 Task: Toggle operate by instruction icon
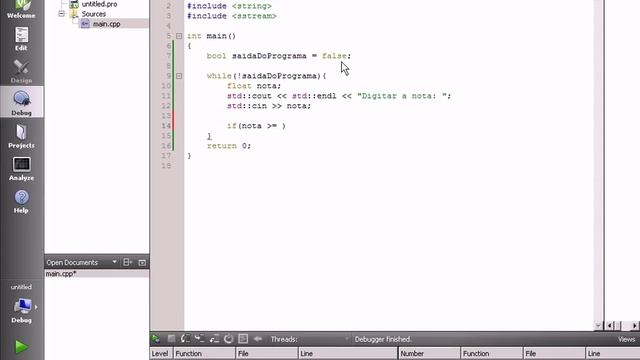click(x=243, y=339)
